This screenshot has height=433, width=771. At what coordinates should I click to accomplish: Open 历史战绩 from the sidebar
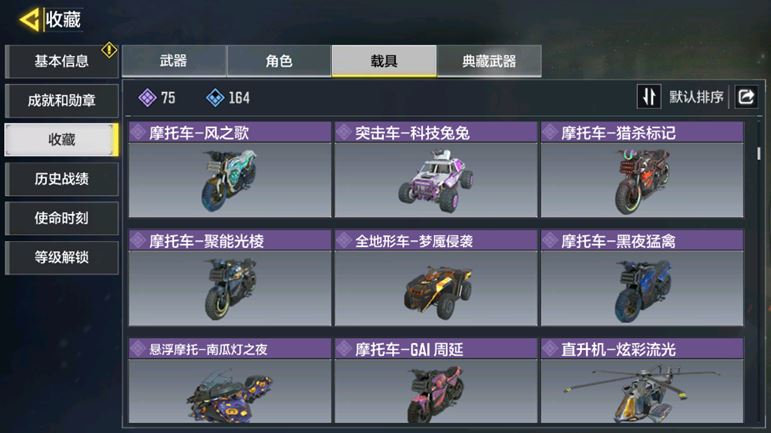[x=61, y=179]
